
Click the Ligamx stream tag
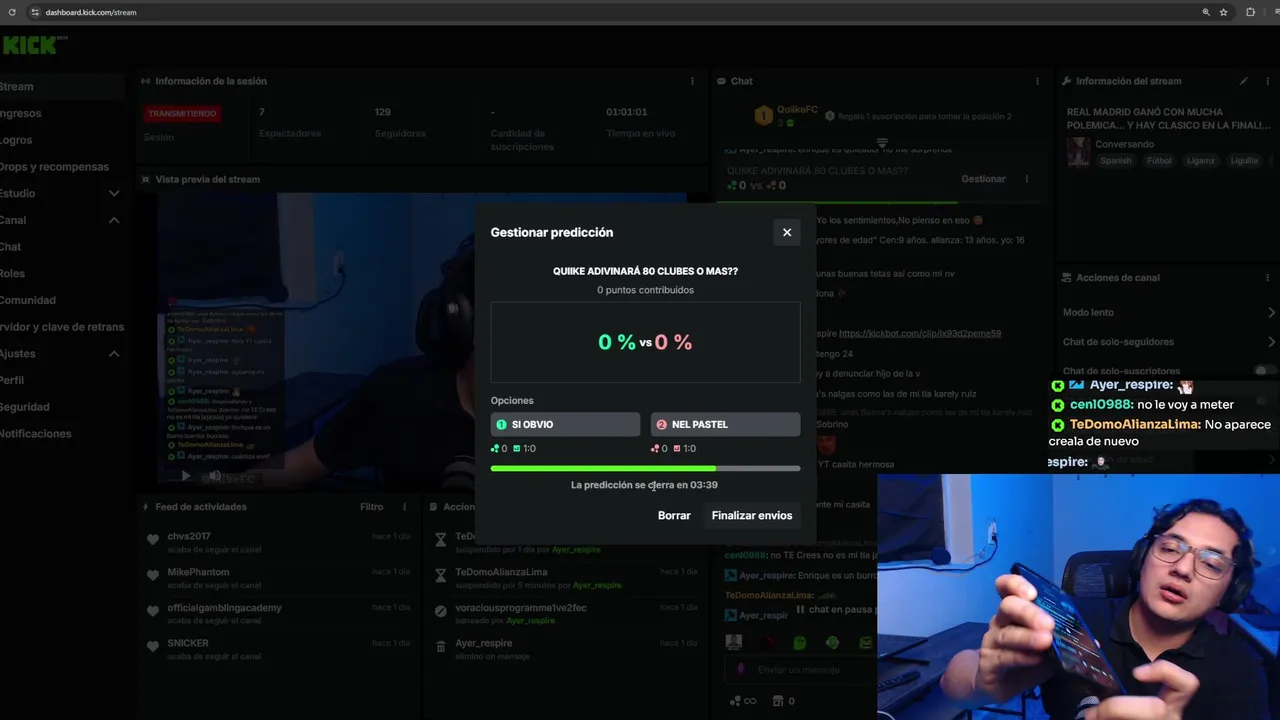[x=1201, y=161]
